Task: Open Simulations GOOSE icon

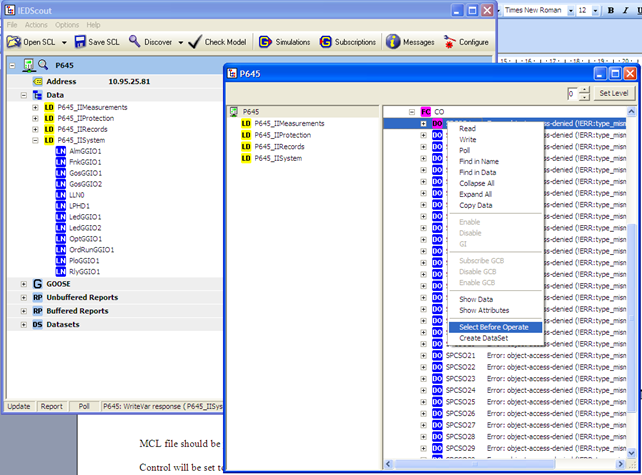Action: [x=265, y=42]
